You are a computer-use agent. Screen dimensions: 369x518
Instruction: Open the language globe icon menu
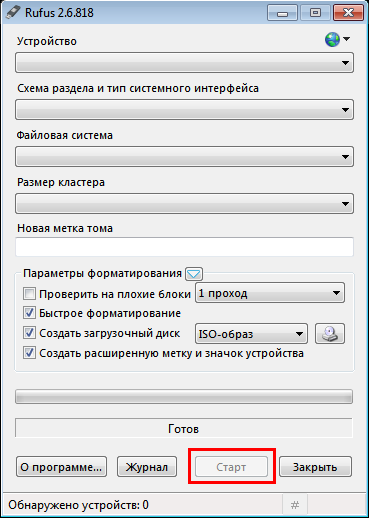click(337, 39)
